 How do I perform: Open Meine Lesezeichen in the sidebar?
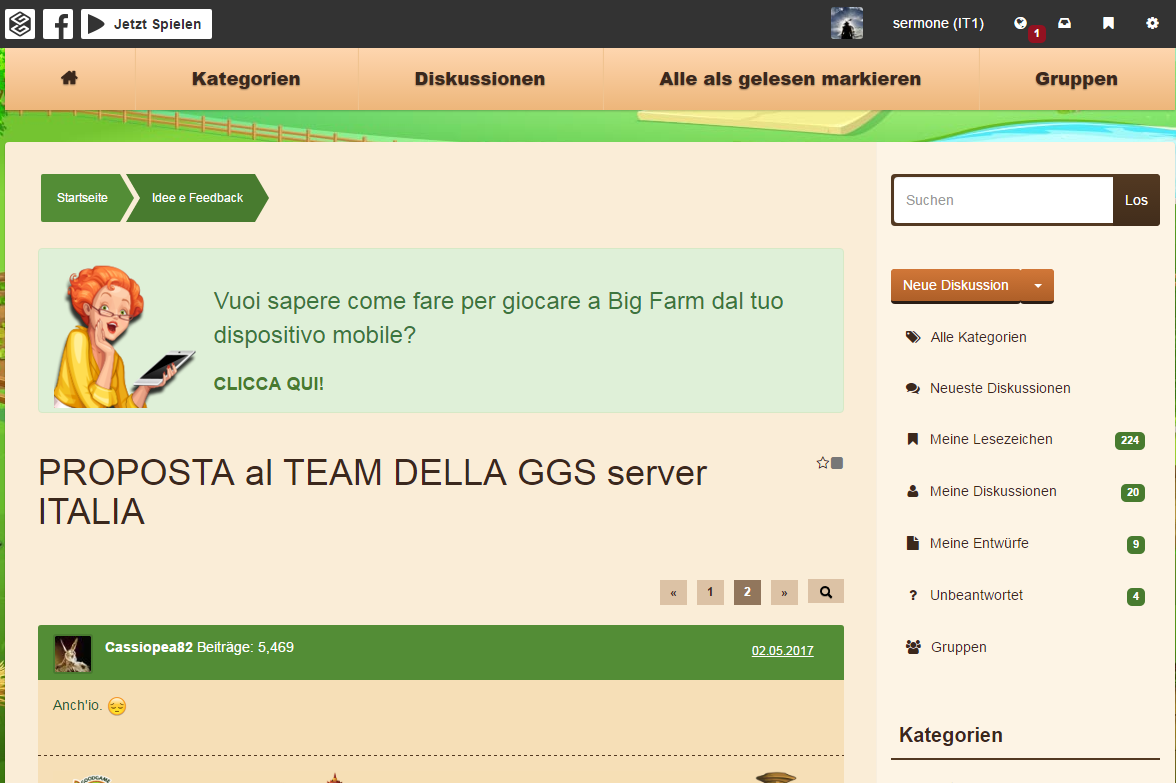[x=991, y=440]
